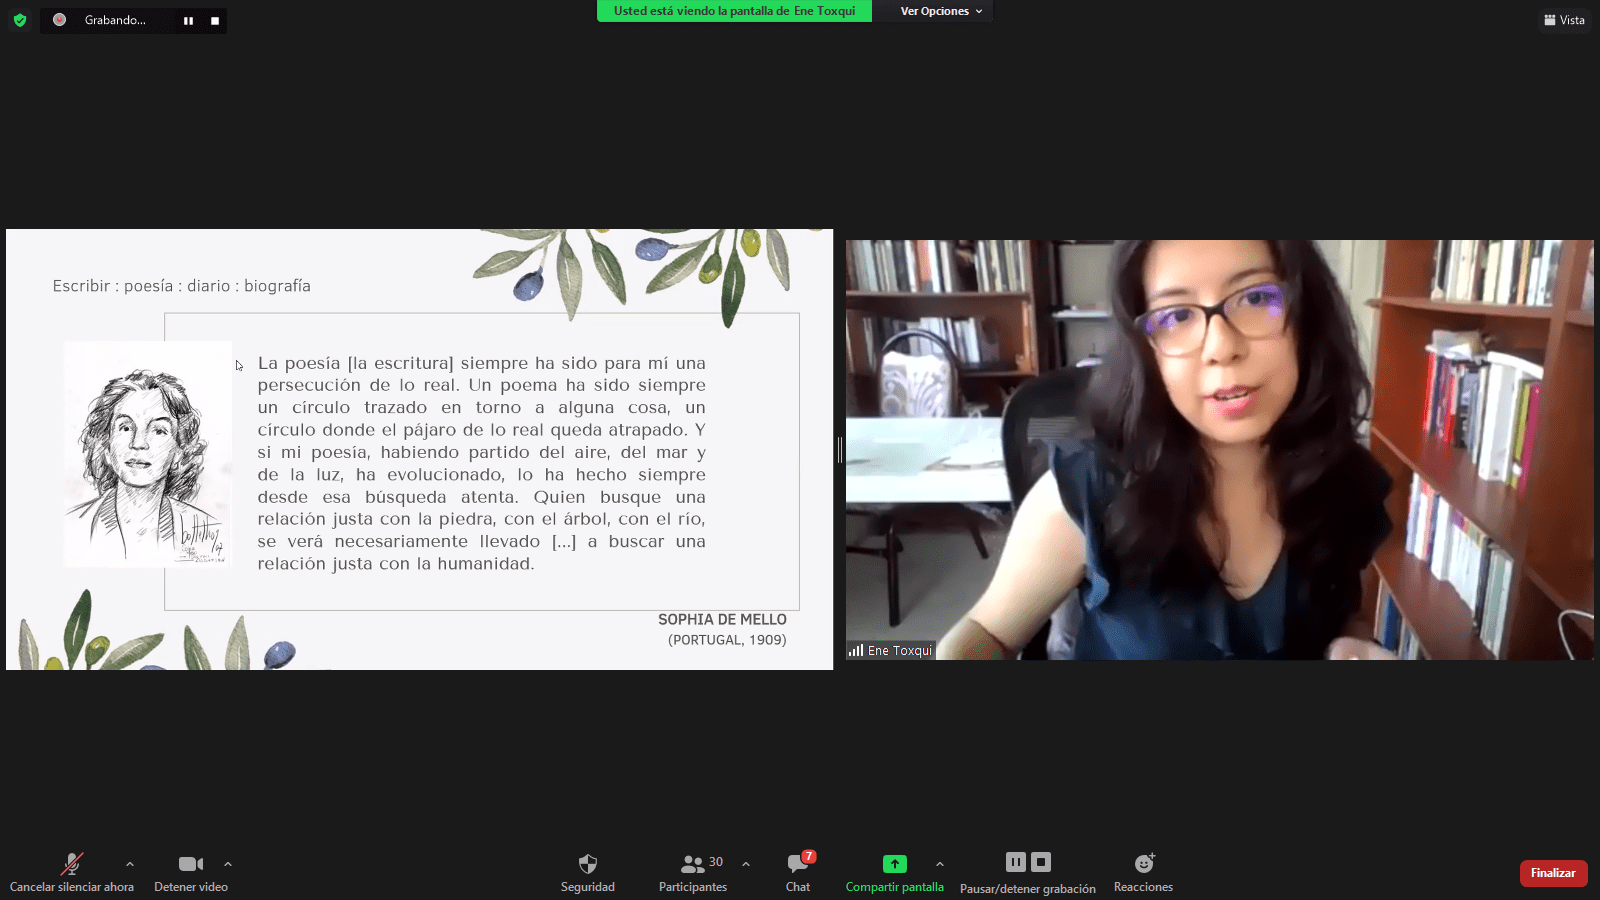Pause the recording in bottom toolbar
The image size is (1600, 900).
1015,862
